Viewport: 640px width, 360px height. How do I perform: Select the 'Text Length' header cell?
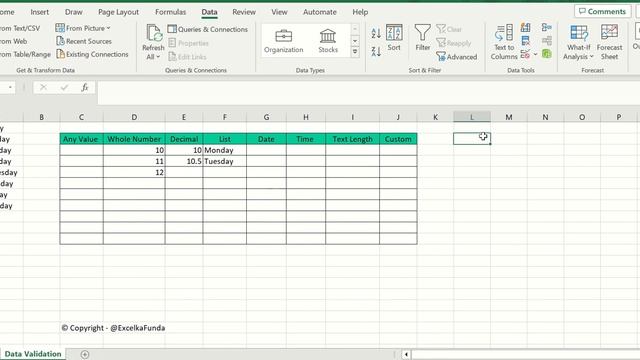click(x=352, y=139)
